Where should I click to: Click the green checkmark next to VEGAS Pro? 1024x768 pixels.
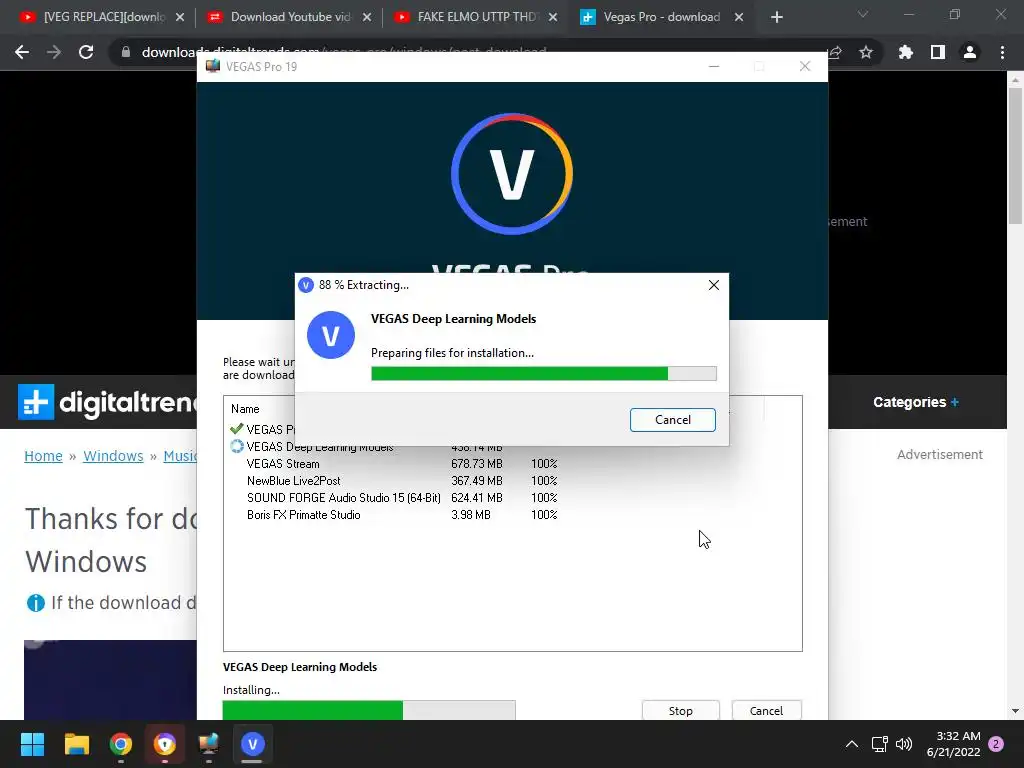coord(236,429)
